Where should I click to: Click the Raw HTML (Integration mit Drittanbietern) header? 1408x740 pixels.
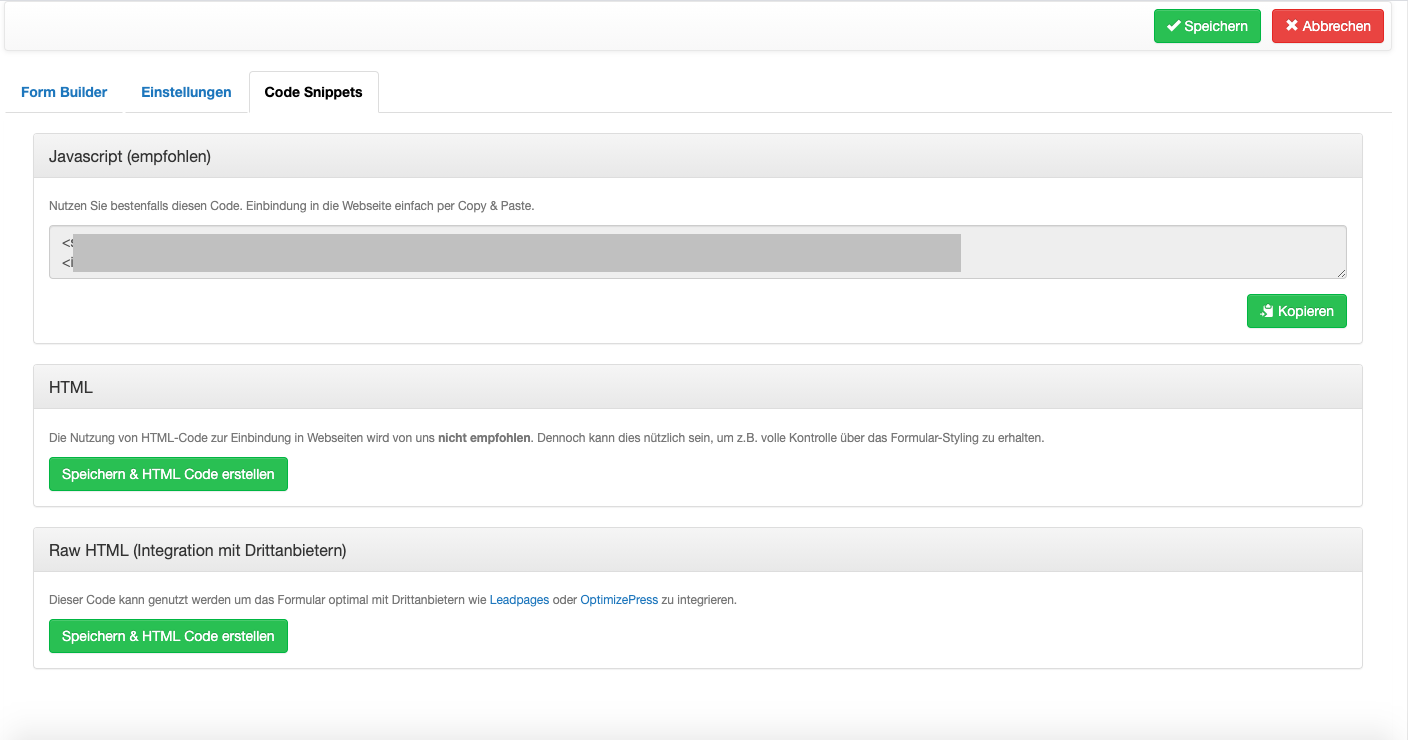[197, 550]
